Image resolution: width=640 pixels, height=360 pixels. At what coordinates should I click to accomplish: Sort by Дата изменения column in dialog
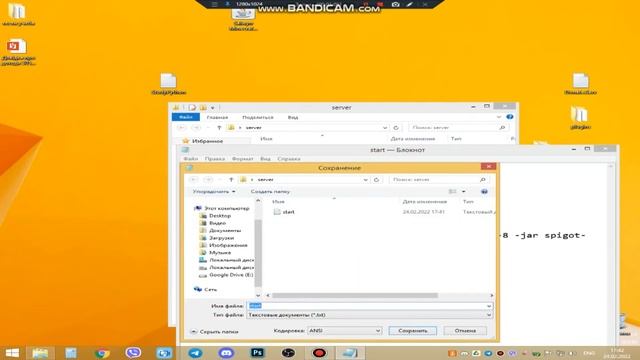pyautogui.click(x=424, y=202)
